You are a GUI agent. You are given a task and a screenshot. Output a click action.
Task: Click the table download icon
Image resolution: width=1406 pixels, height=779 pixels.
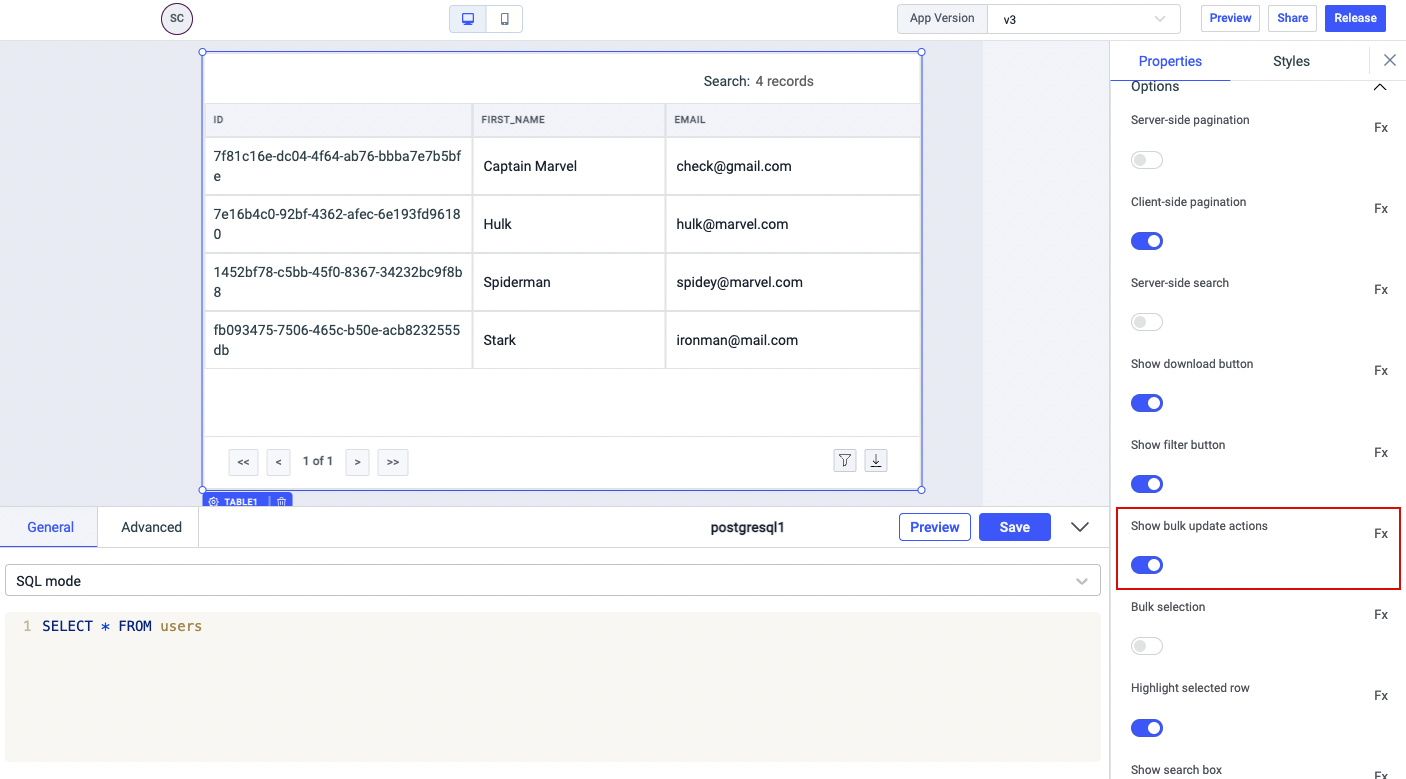click(x=876, y=460)
